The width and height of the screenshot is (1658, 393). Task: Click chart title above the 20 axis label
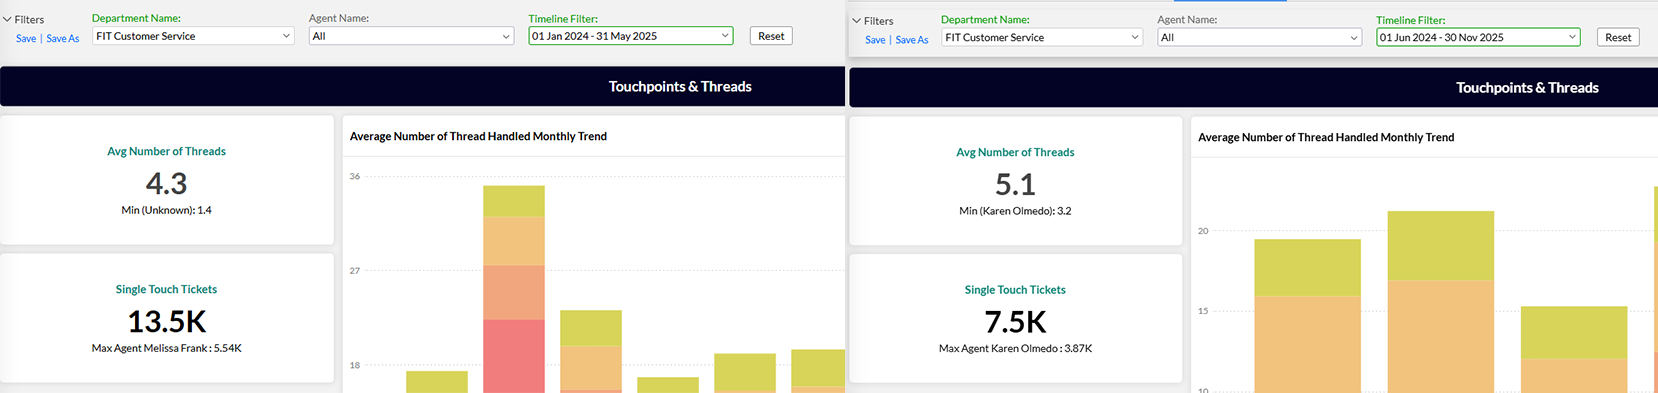pyautogui.click(x=1326, y=137)
